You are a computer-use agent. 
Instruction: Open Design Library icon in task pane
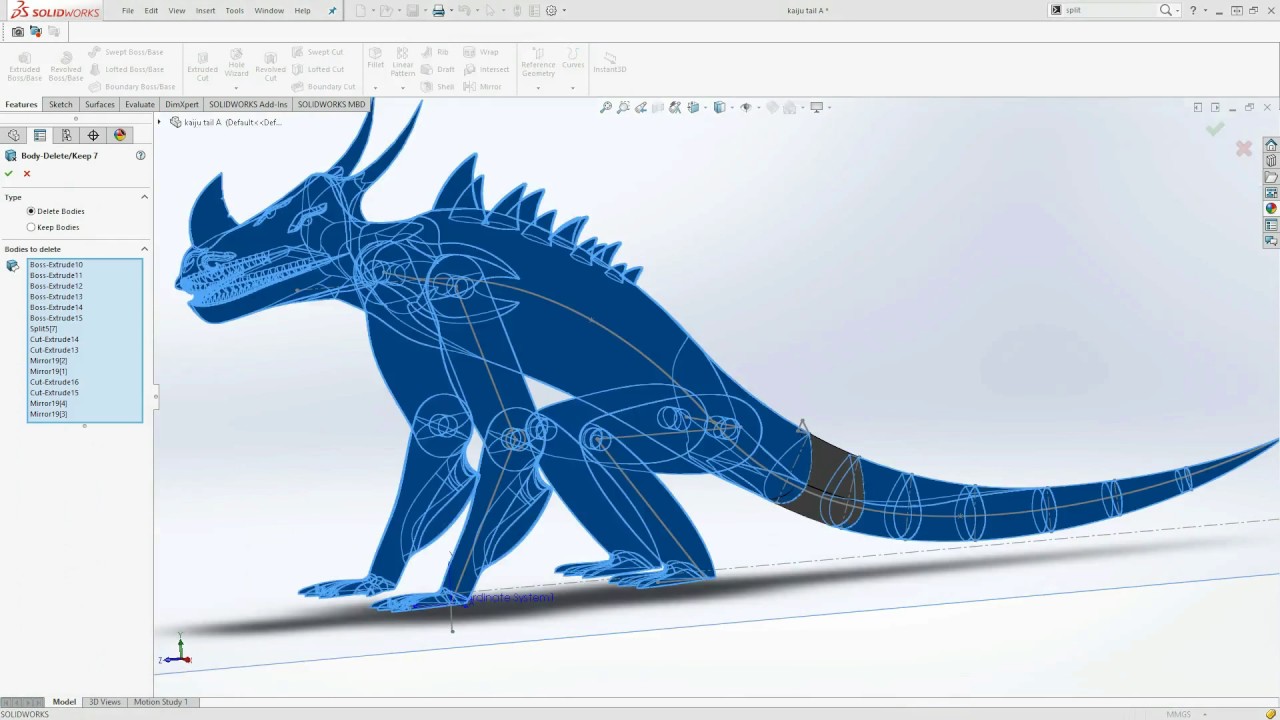[1271, 161]
